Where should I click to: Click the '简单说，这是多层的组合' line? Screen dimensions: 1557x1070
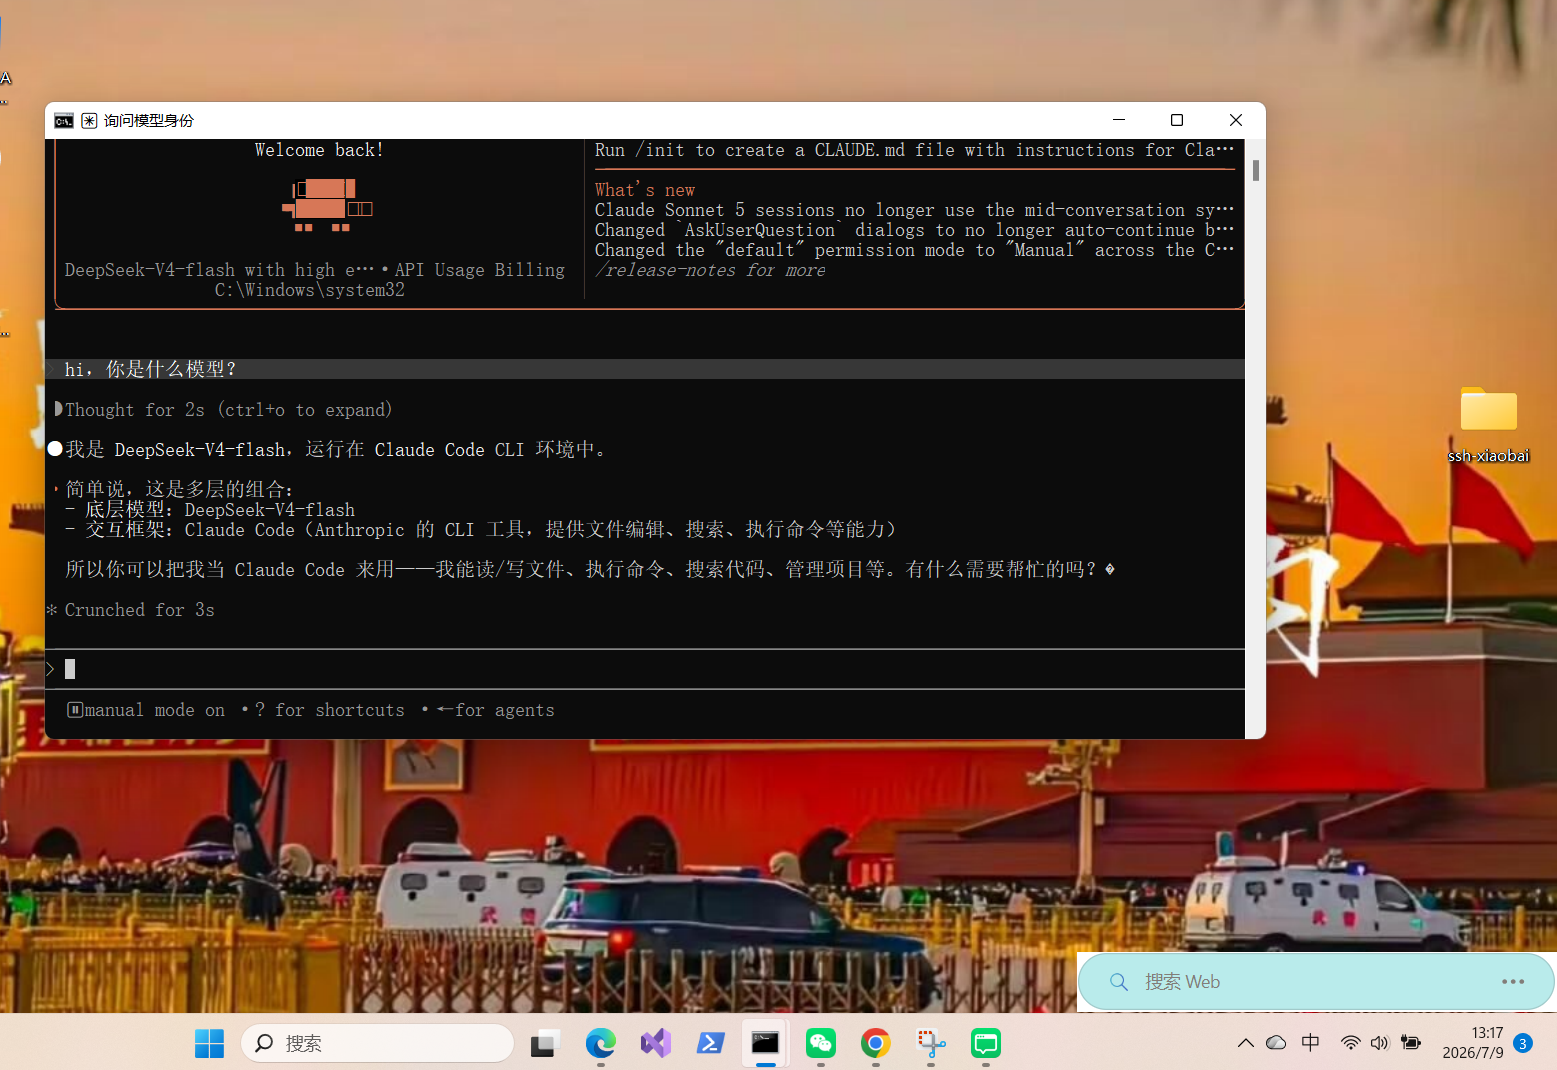179,490
